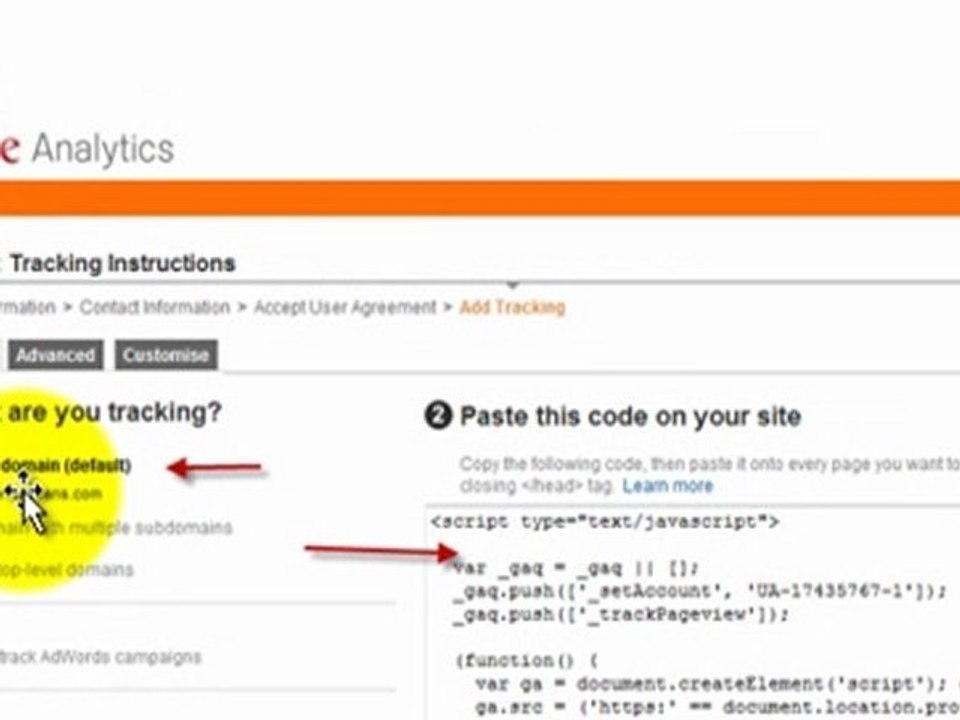Choose the multiple subdomains option
This screenshot has width=960, height=720.
[x=116, y=527]
